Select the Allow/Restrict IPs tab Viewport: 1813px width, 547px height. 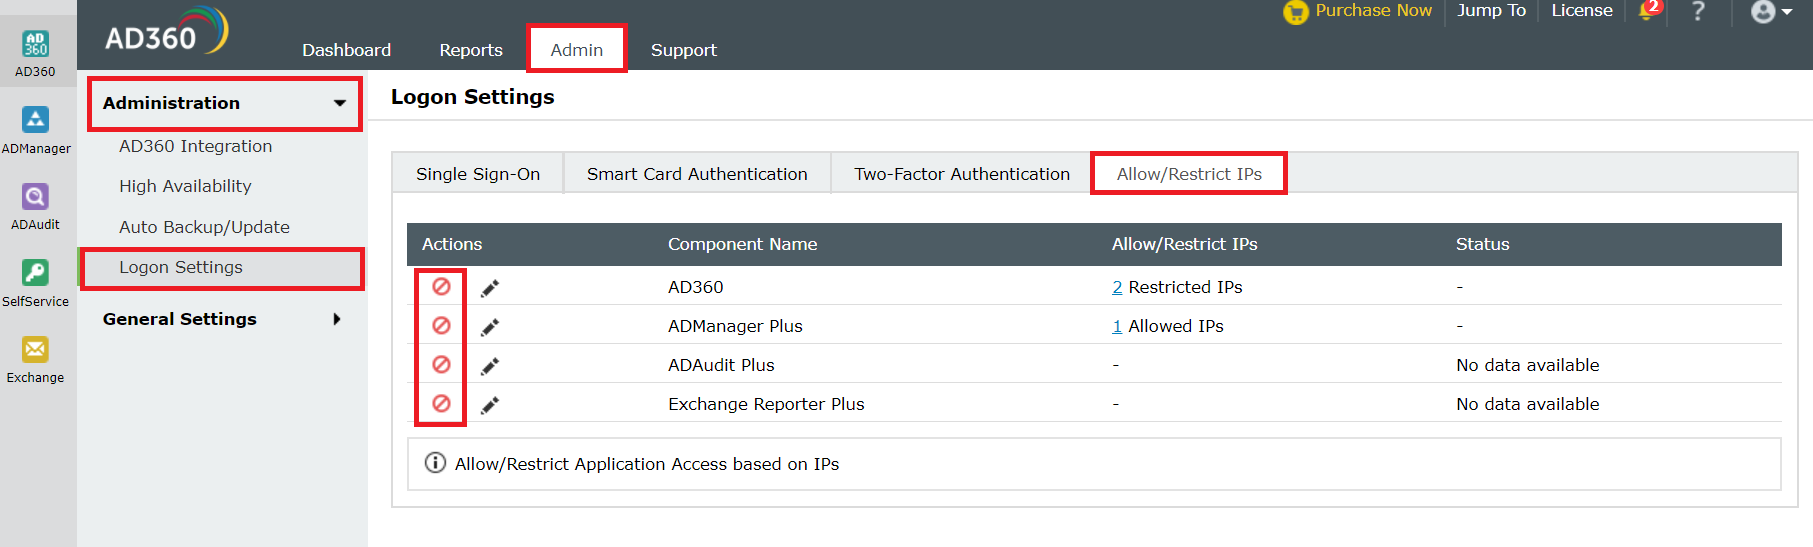point(1189,174)
